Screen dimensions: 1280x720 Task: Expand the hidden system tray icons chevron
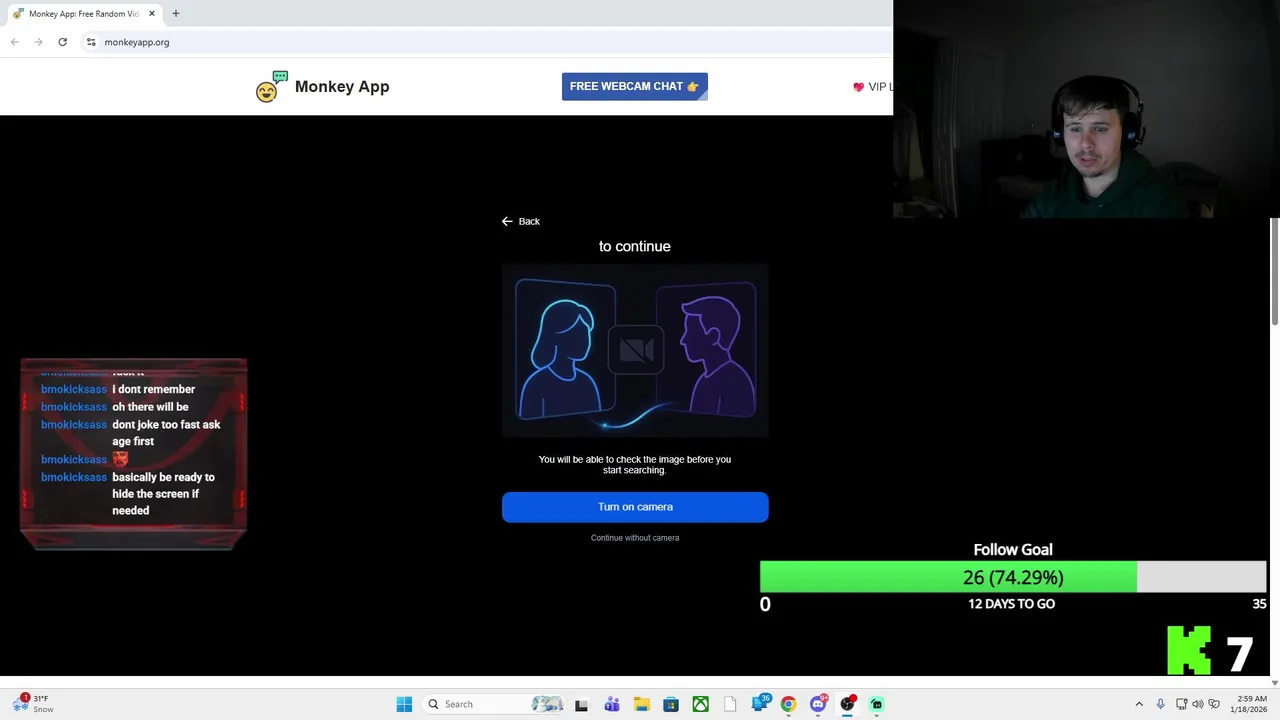pyautogui.click(x=1138, y=704)
